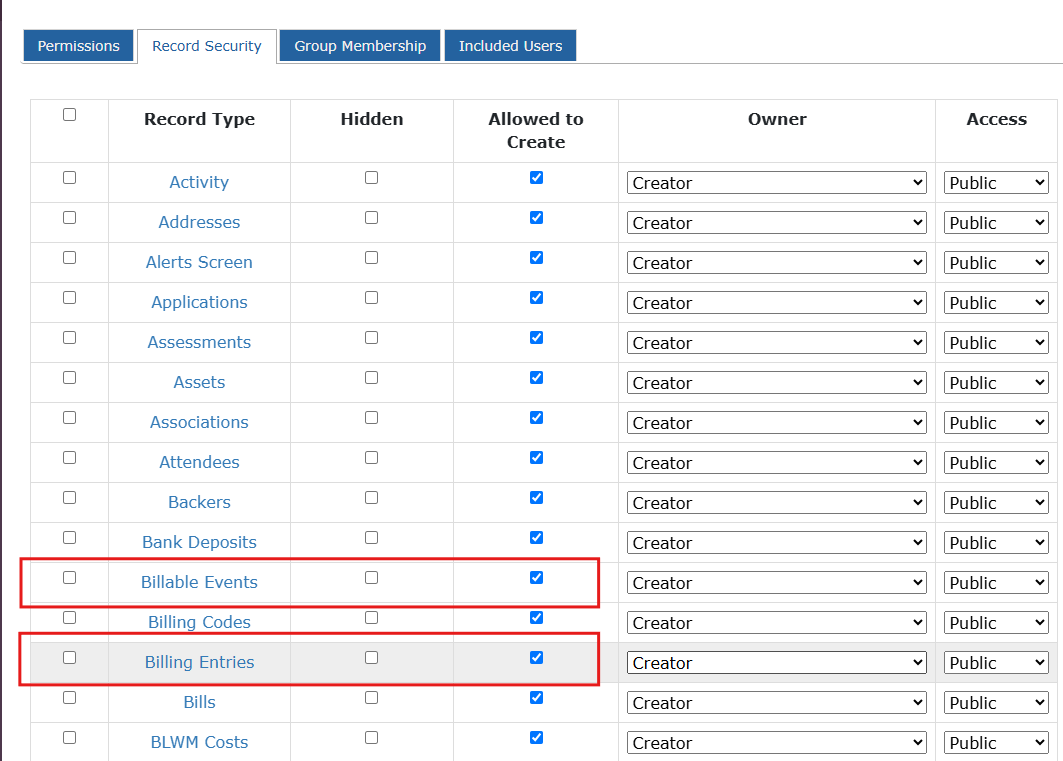Check Hidden for Addresses
Viewport: 1063px width, 761px height.
372,218
